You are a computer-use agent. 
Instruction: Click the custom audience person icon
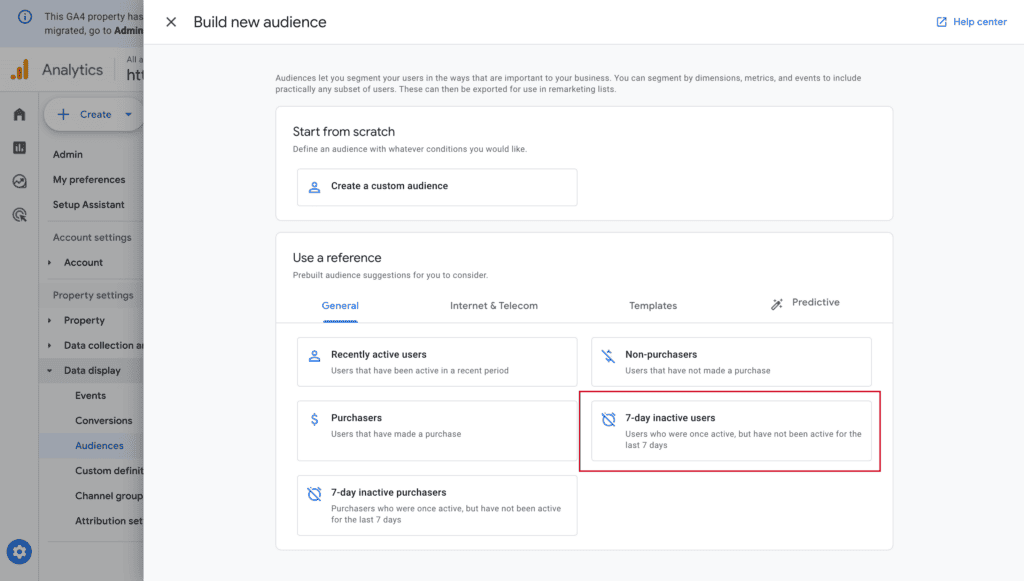[x=314, y=187]
